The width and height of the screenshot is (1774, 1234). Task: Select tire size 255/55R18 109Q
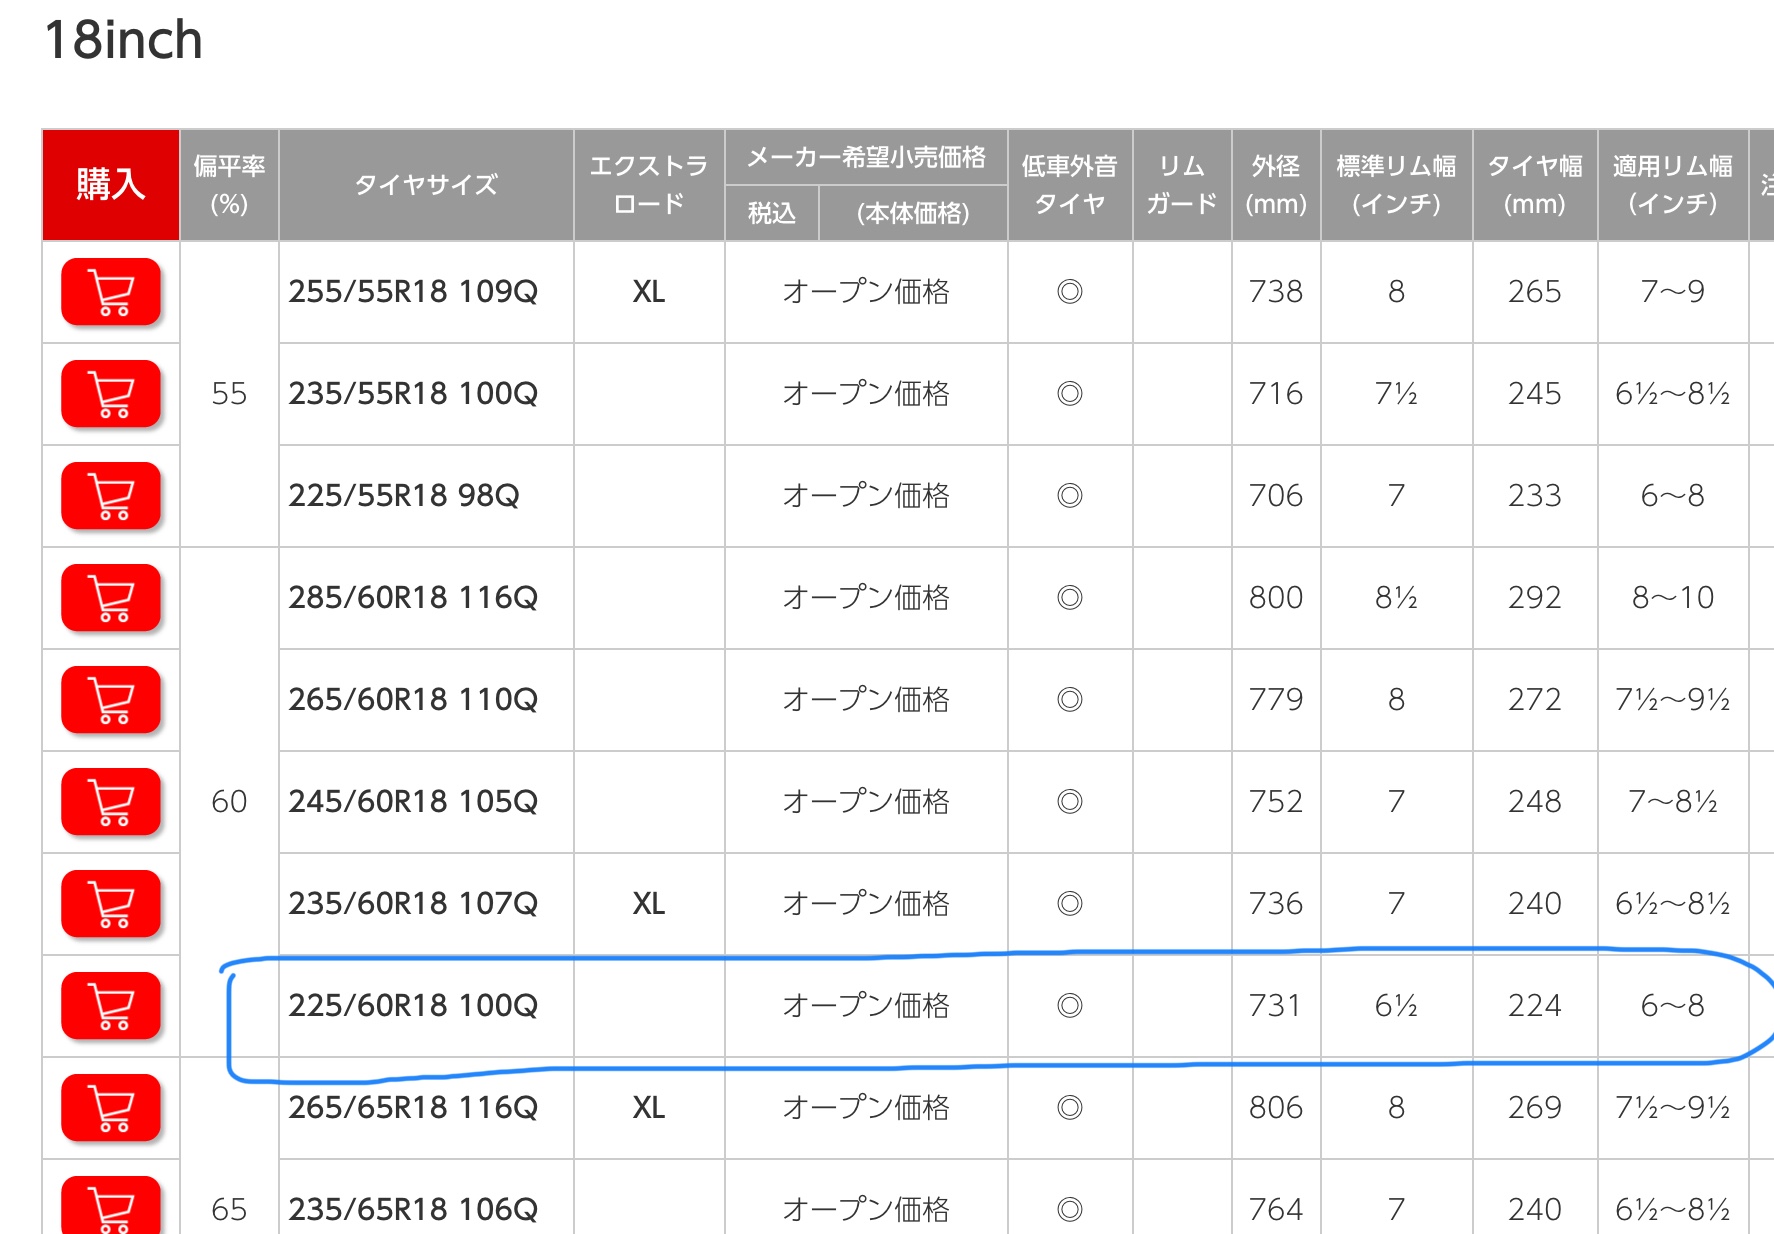coord(413,292)
